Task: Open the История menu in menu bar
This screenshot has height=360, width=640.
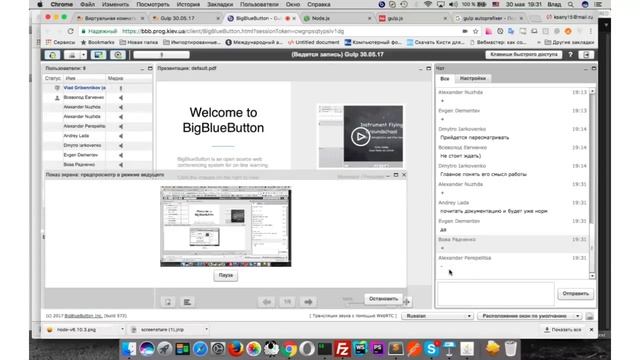Action: 188,4
